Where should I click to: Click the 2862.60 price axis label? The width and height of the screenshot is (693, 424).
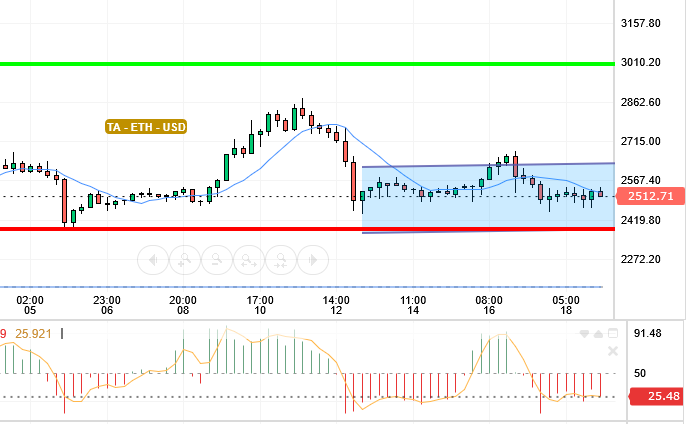[640, 103]
